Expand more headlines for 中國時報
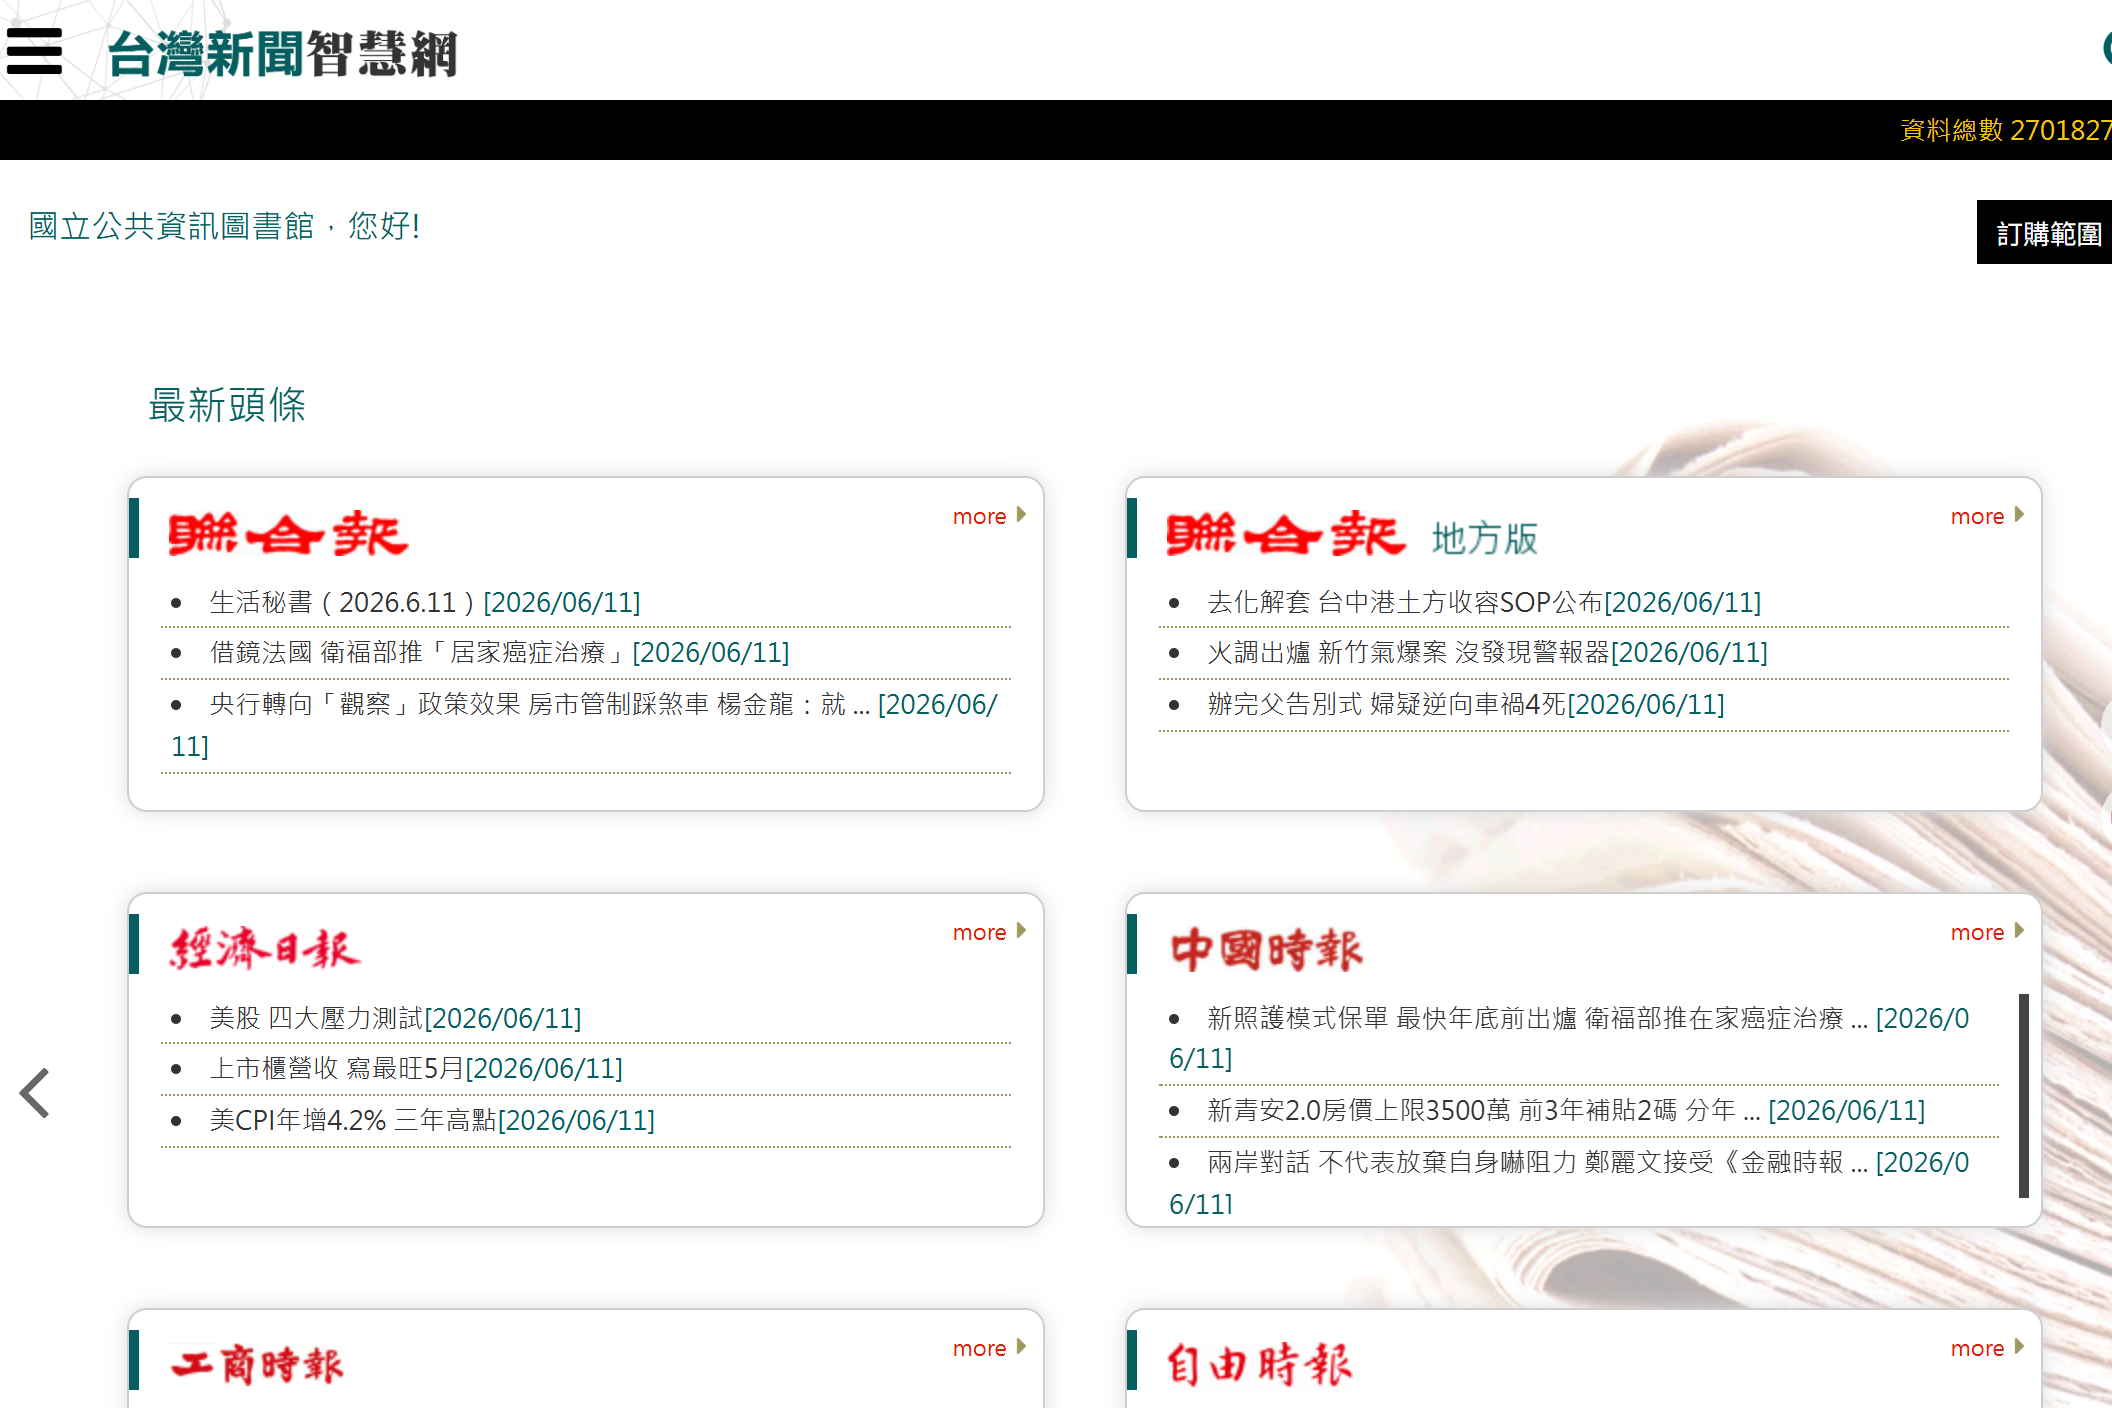 [1987, 932]
